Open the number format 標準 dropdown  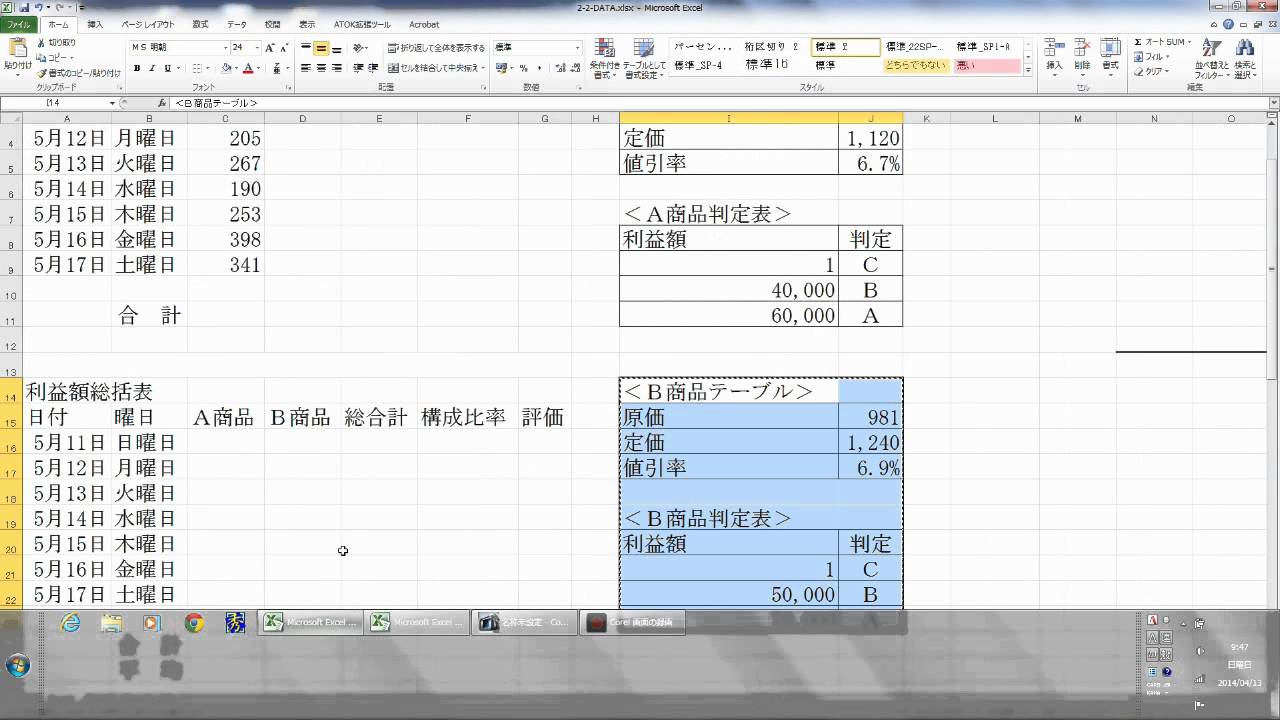coord(577,47)
